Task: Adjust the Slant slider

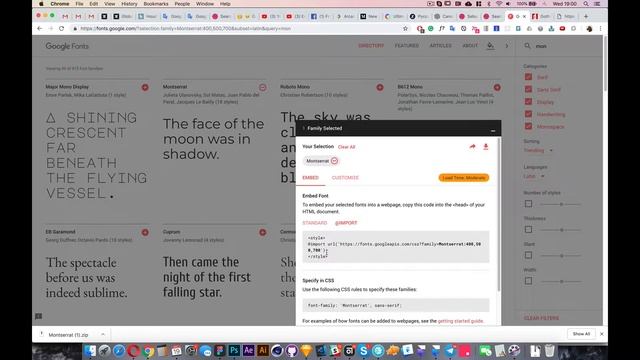Action: click(561, 256)
